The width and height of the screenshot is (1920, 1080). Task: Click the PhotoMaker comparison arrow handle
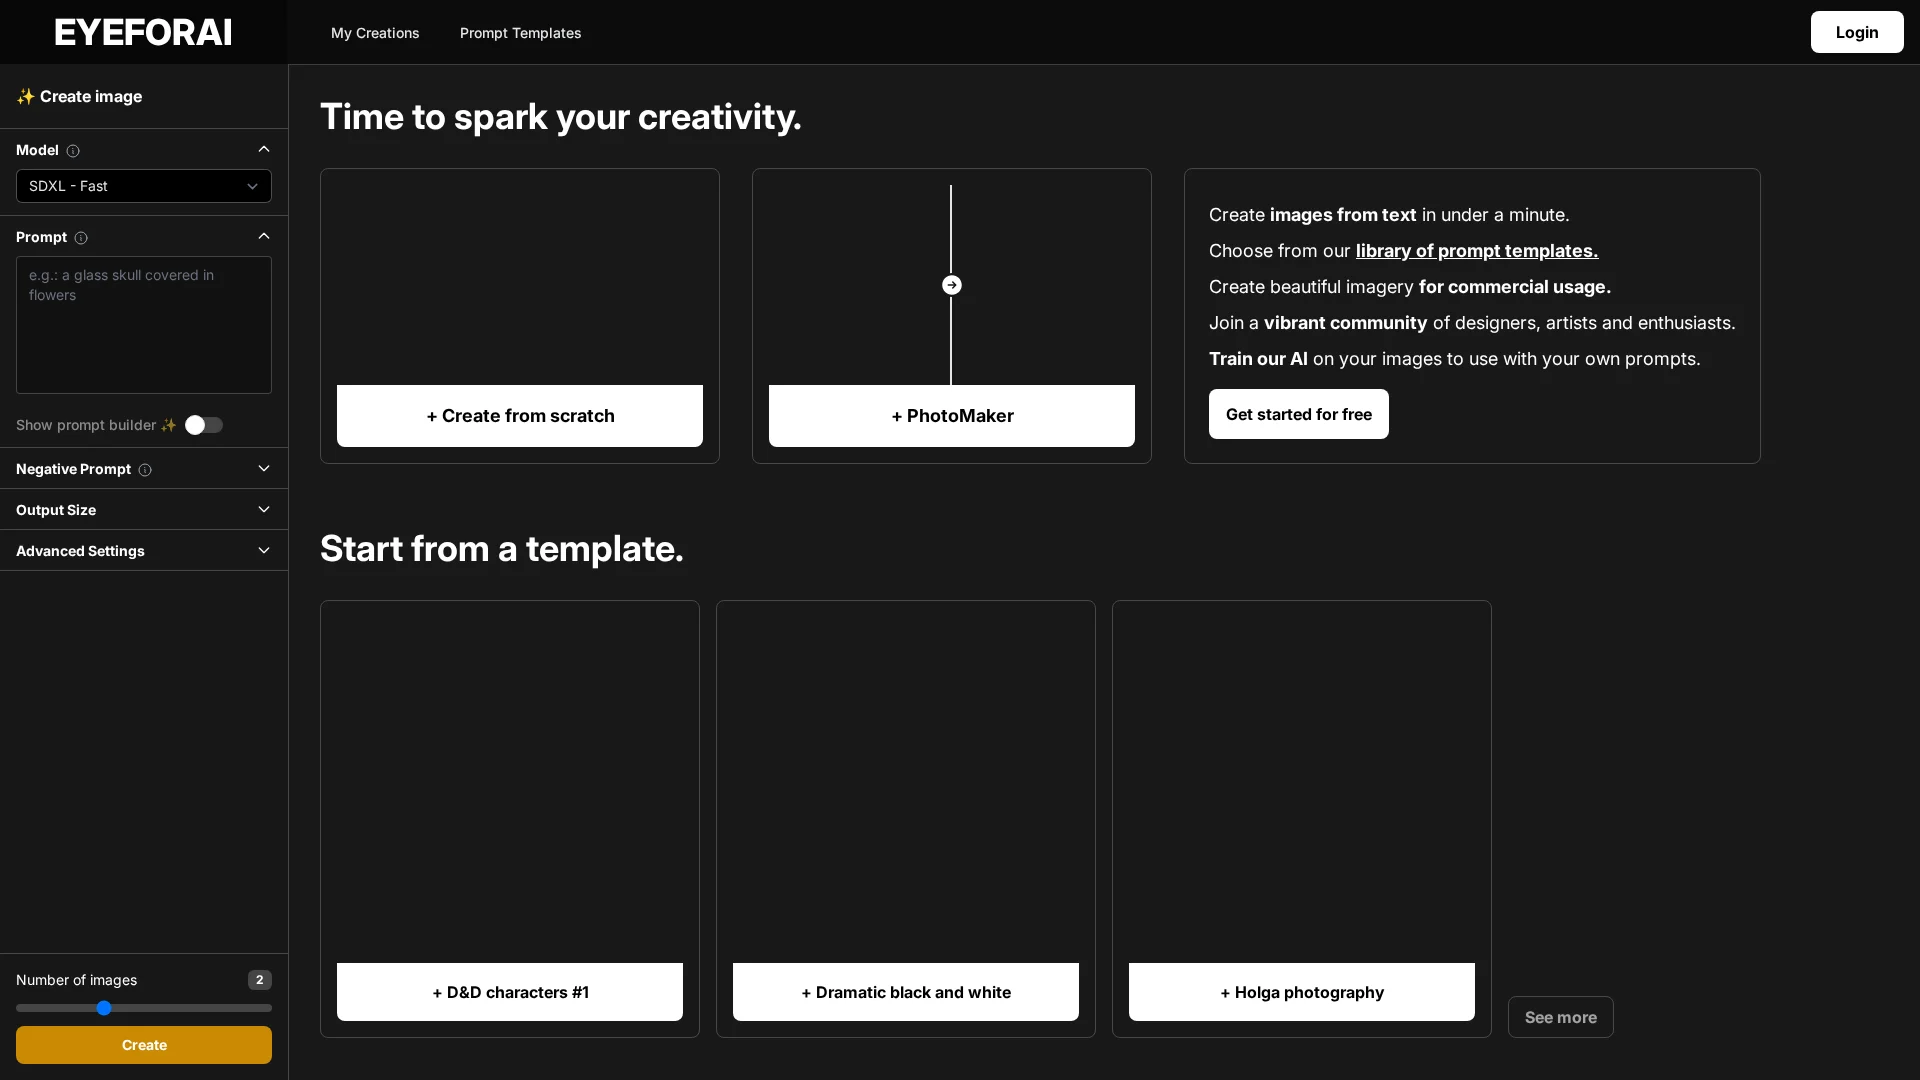(951, 285)
